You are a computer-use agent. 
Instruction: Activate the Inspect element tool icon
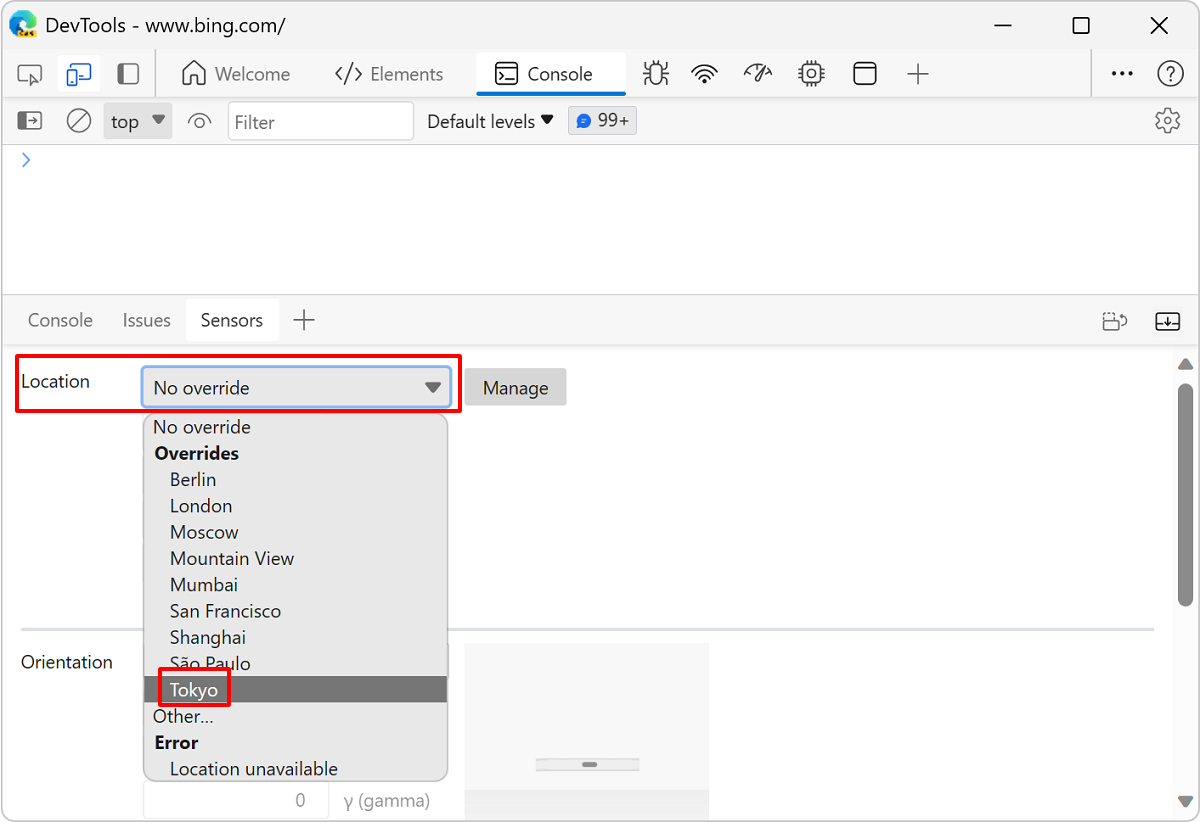[30, 74]
